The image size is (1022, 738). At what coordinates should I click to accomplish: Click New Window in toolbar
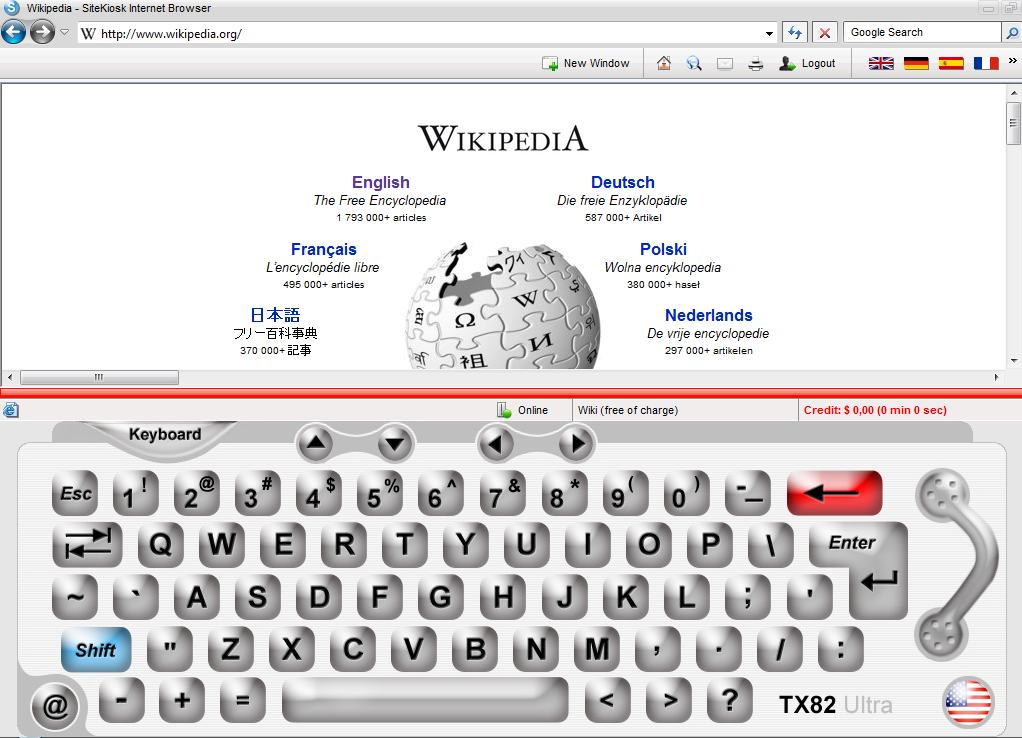(x=586, y=63)
